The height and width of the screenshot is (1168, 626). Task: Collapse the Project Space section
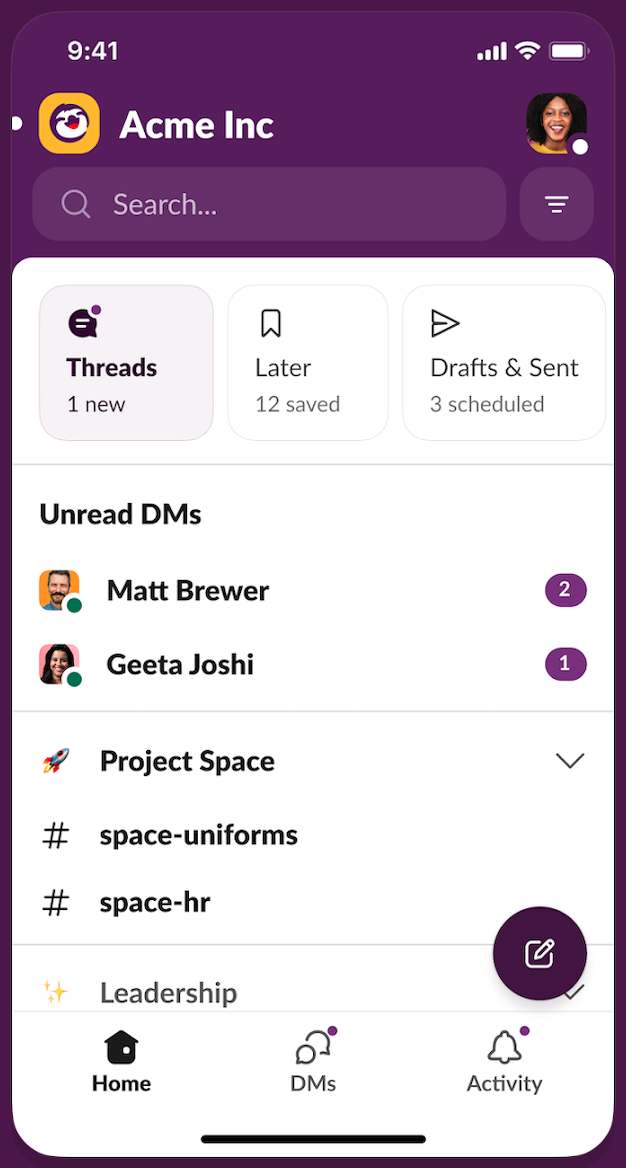tap(570, 760)
